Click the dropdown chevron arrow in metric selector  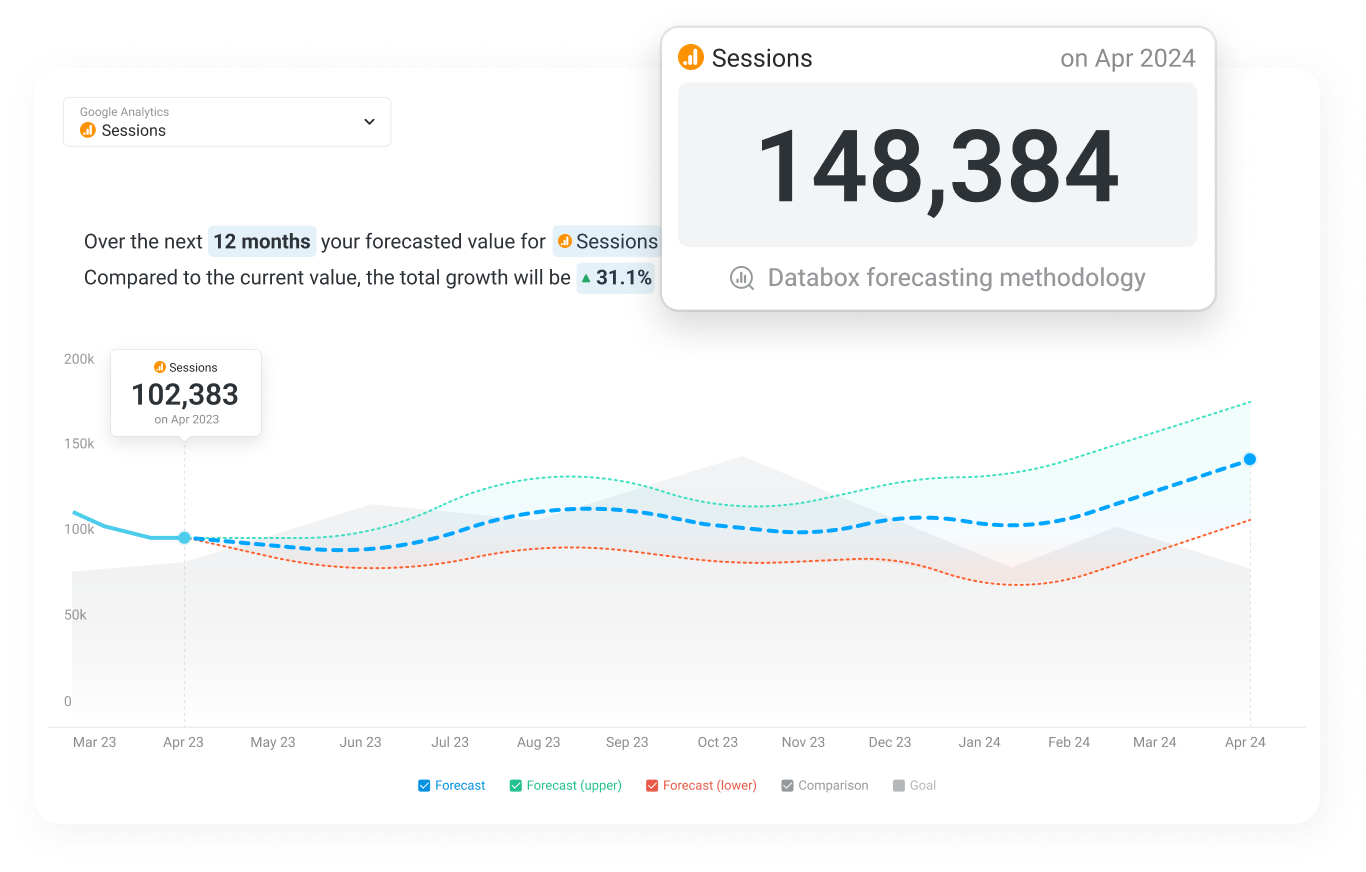point(369,122)
